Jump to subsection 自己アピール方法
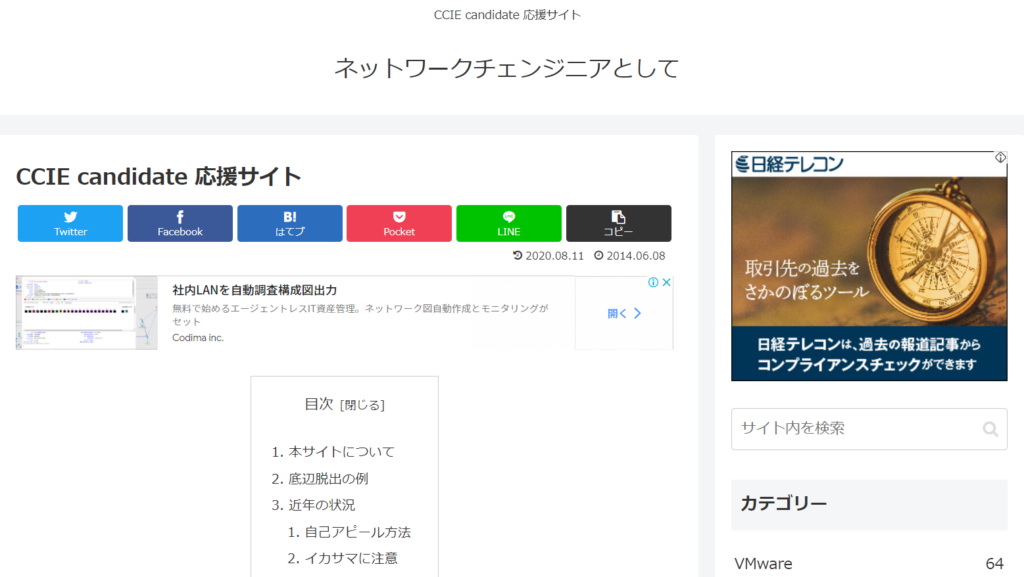Image resolution: width=1024 pixels, height=577 pixels. (x=358, y=532)
